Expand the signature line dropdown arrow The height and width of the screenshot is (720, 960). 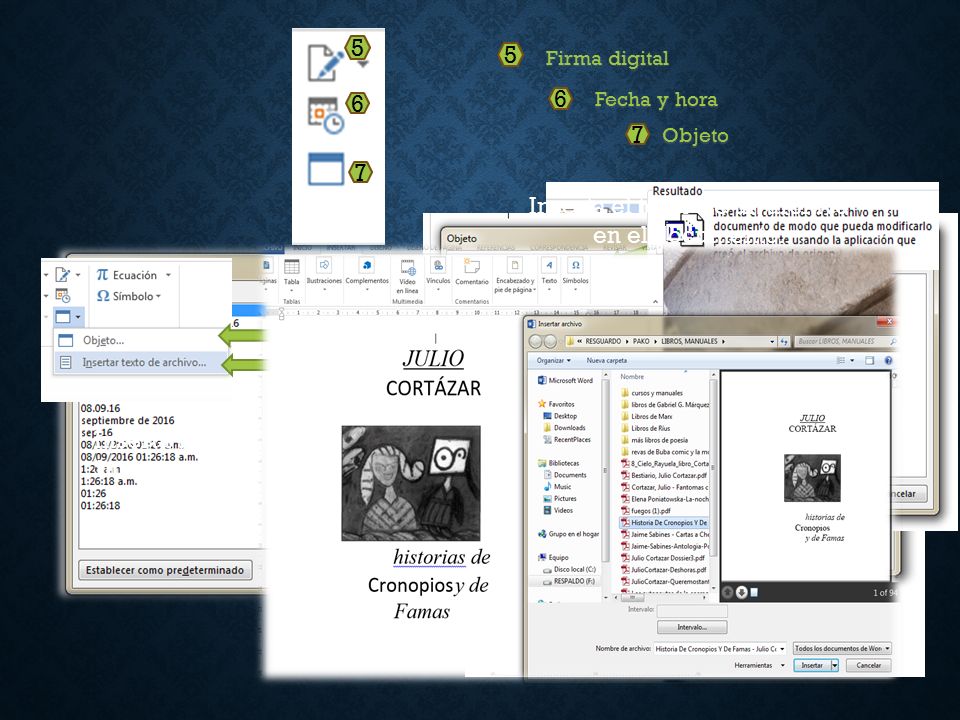pos(78,275)
